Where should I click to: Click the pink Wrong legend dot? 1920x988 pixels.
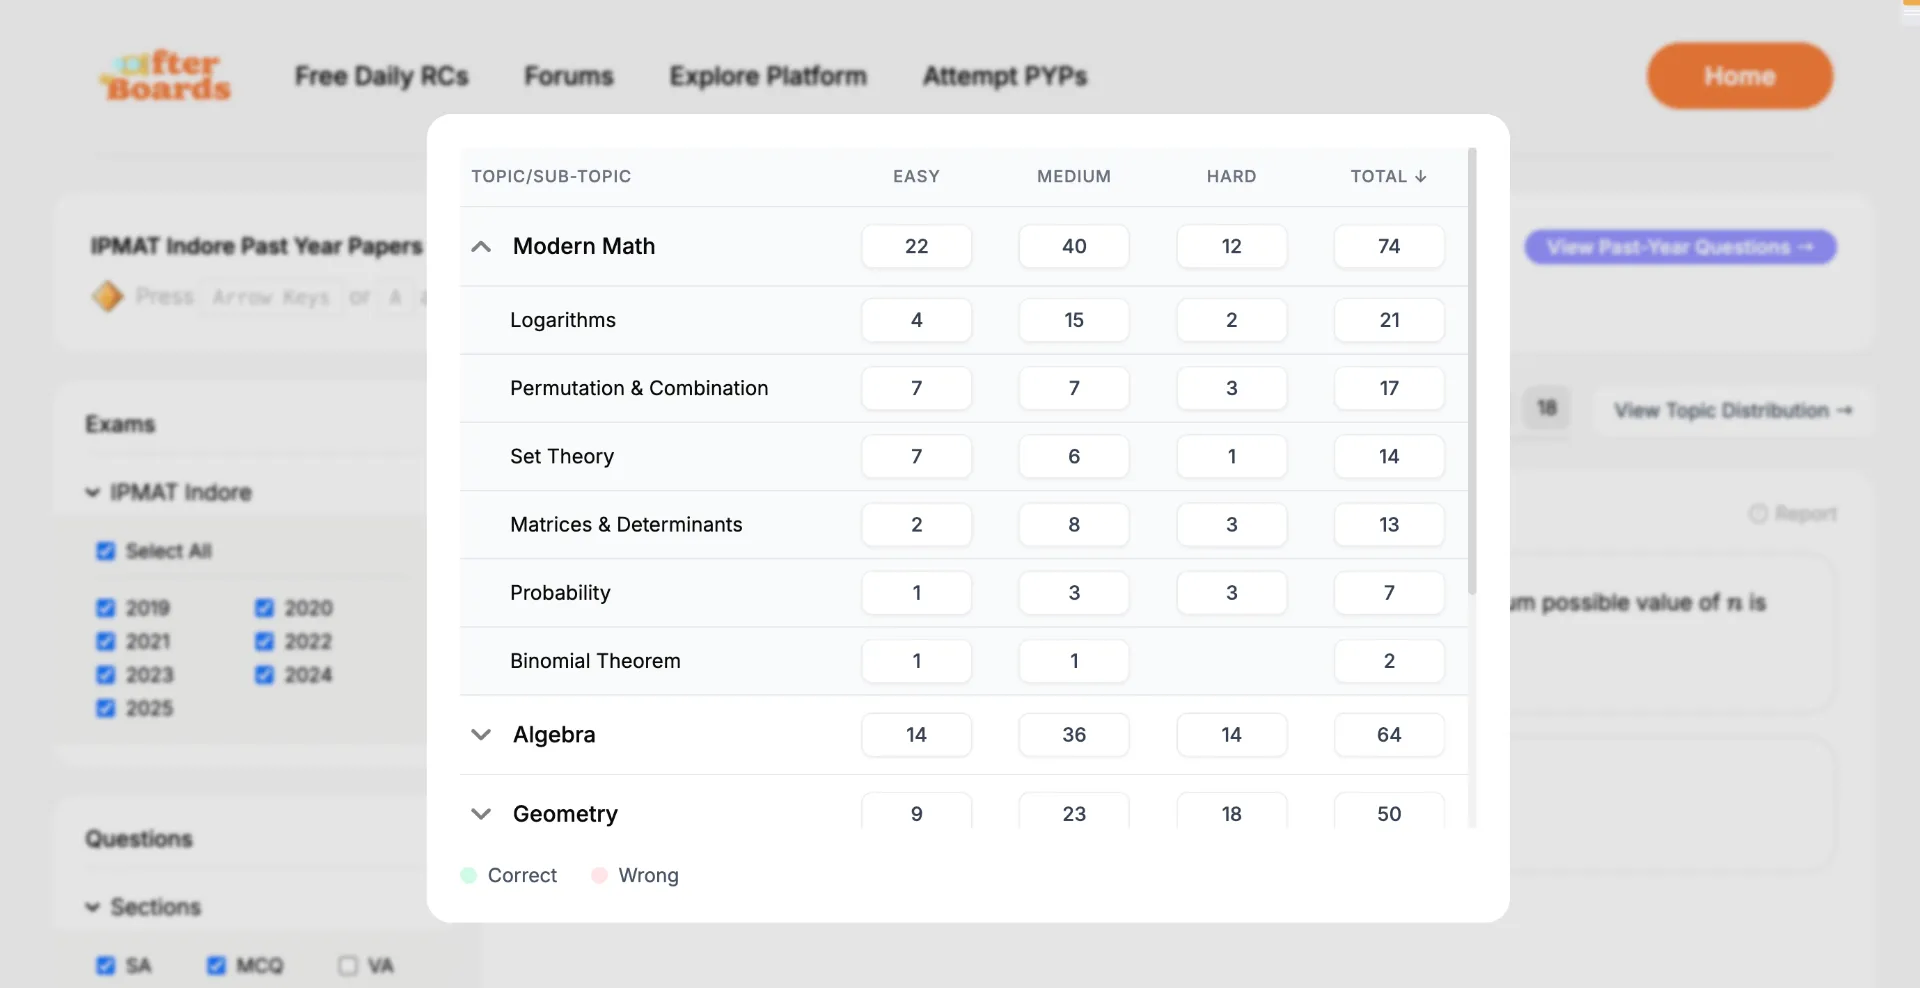(x=599, y=875)
